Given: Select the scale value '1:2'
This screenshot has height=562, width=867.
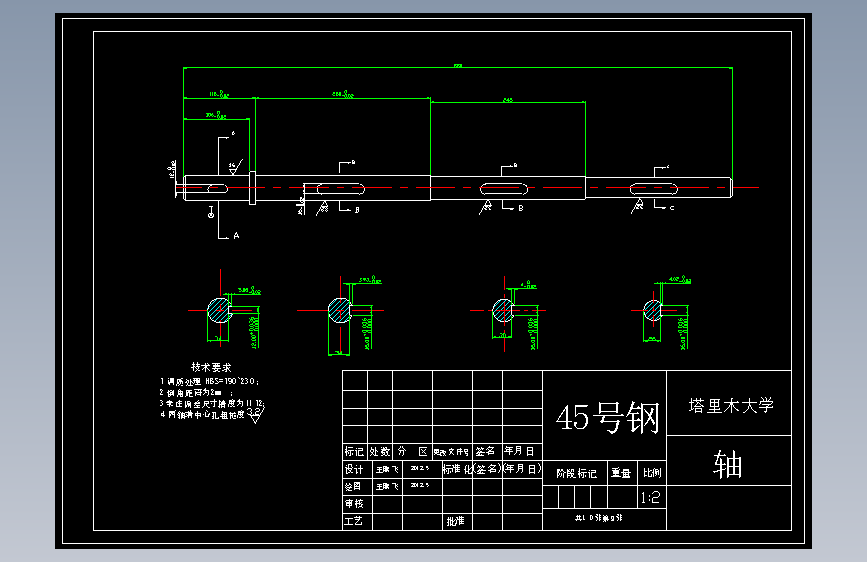Looking at the screenshot, I should tap(650, 498).
